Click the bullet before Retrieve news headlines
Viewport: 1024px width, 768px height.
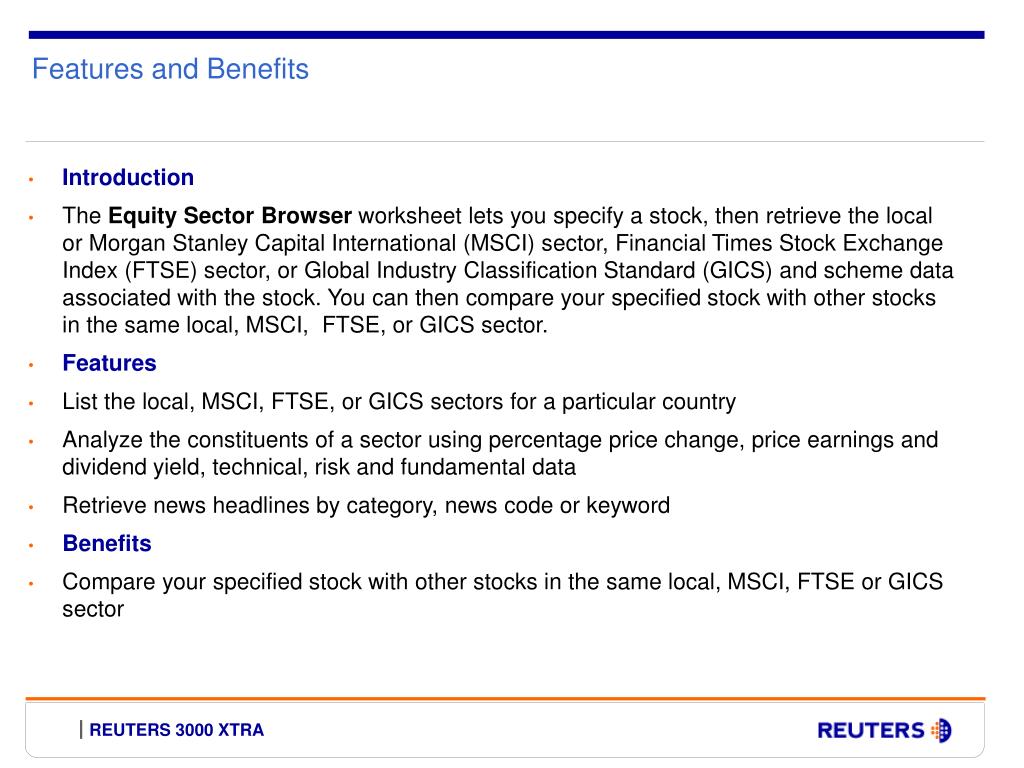tap(31, 507)
